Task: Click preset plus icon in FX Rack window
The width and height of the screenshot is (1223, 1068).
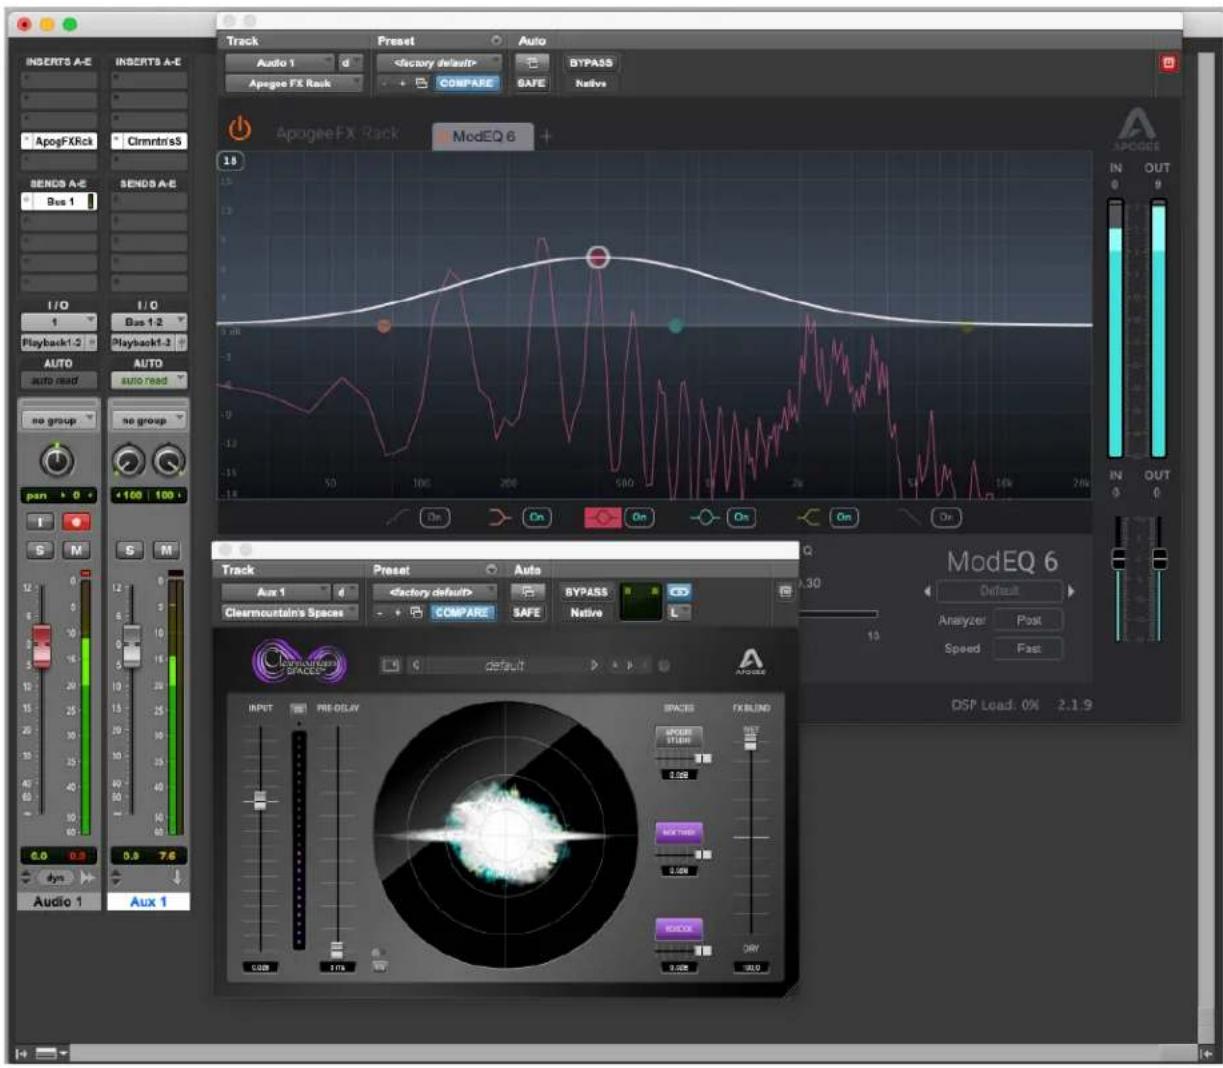Action: [402, 84]
